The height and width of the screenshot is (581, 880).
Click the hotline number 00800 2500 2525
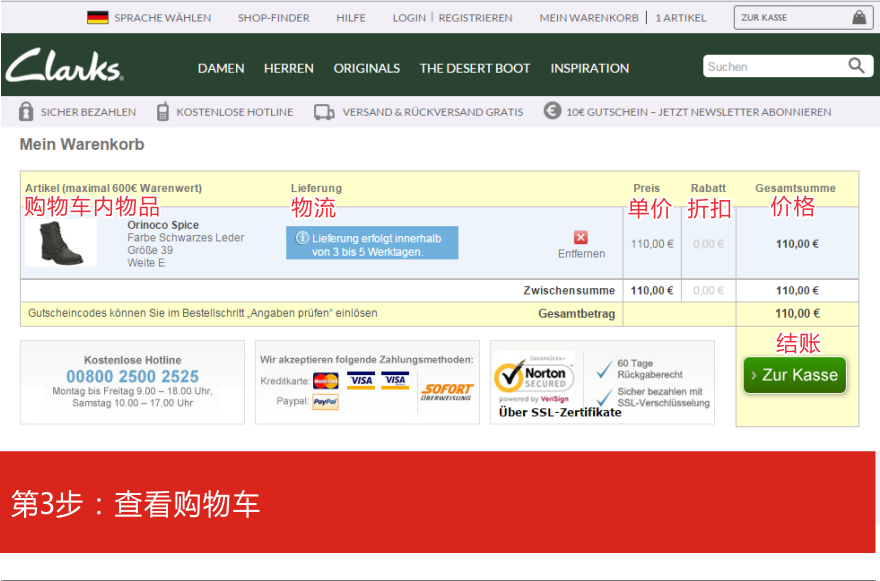pos(132,376)
